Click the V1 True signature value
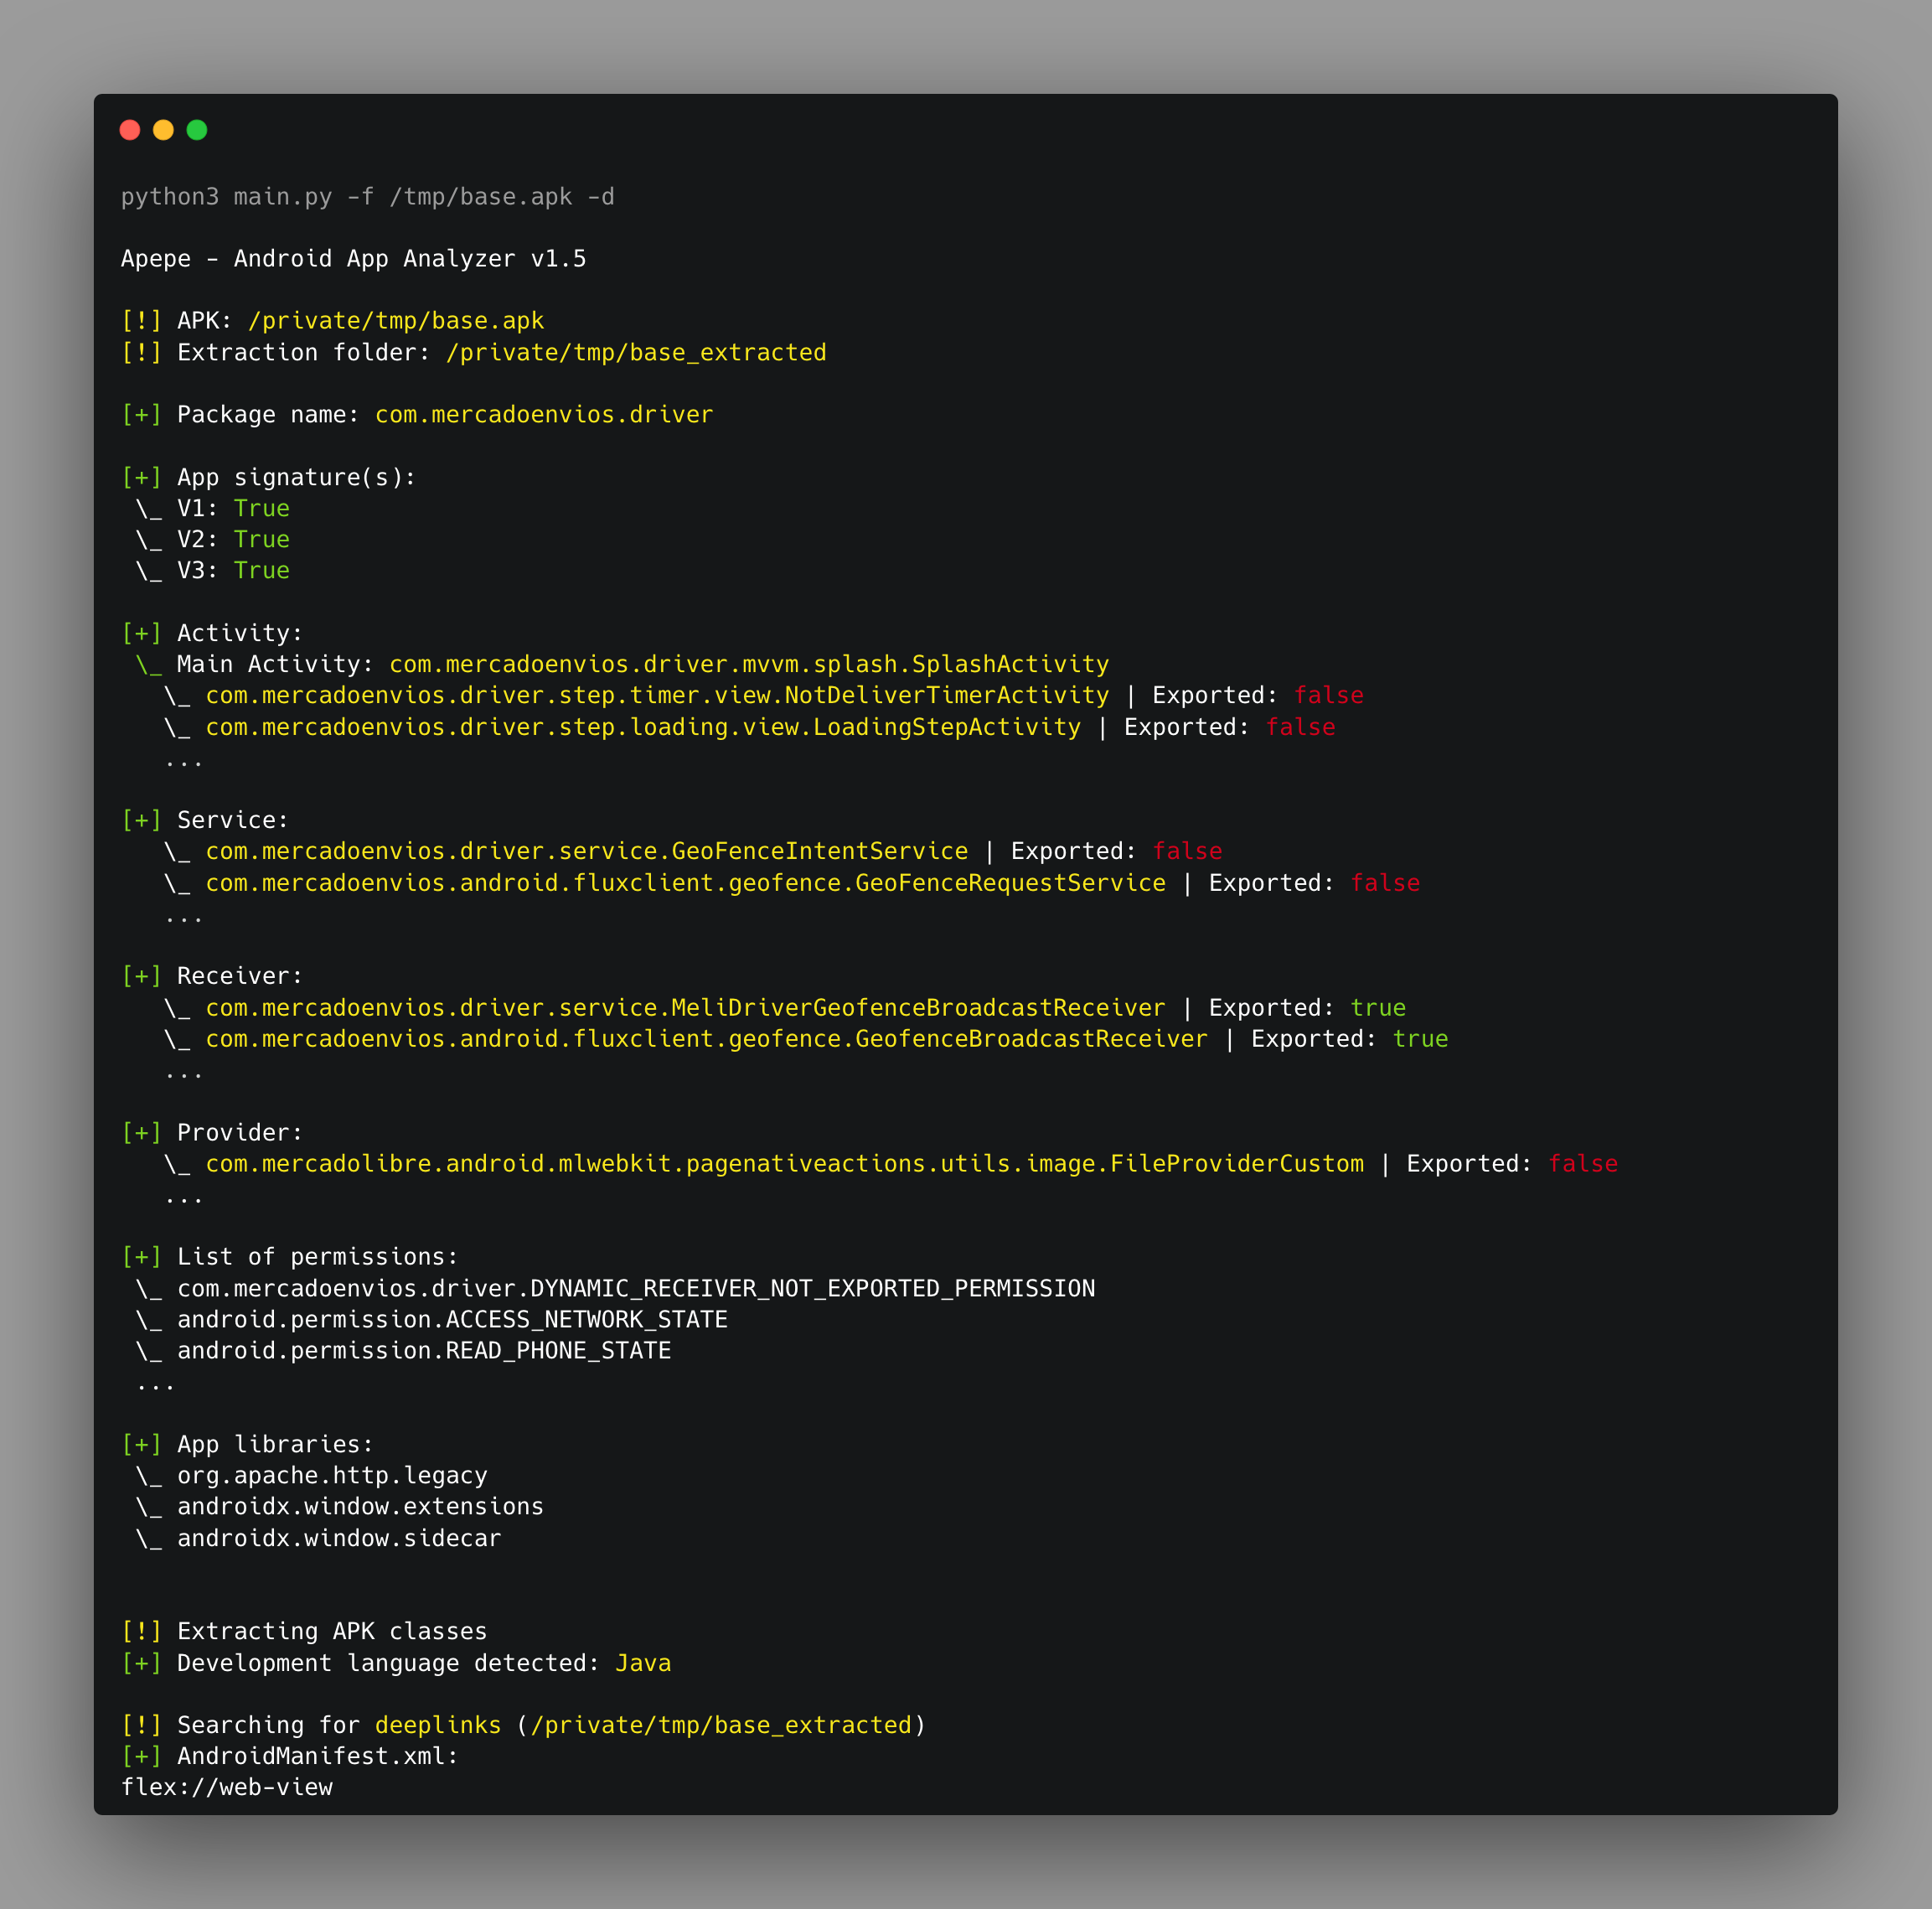The height and width of the screenshot is (1909, 1932). coord(262,509)
